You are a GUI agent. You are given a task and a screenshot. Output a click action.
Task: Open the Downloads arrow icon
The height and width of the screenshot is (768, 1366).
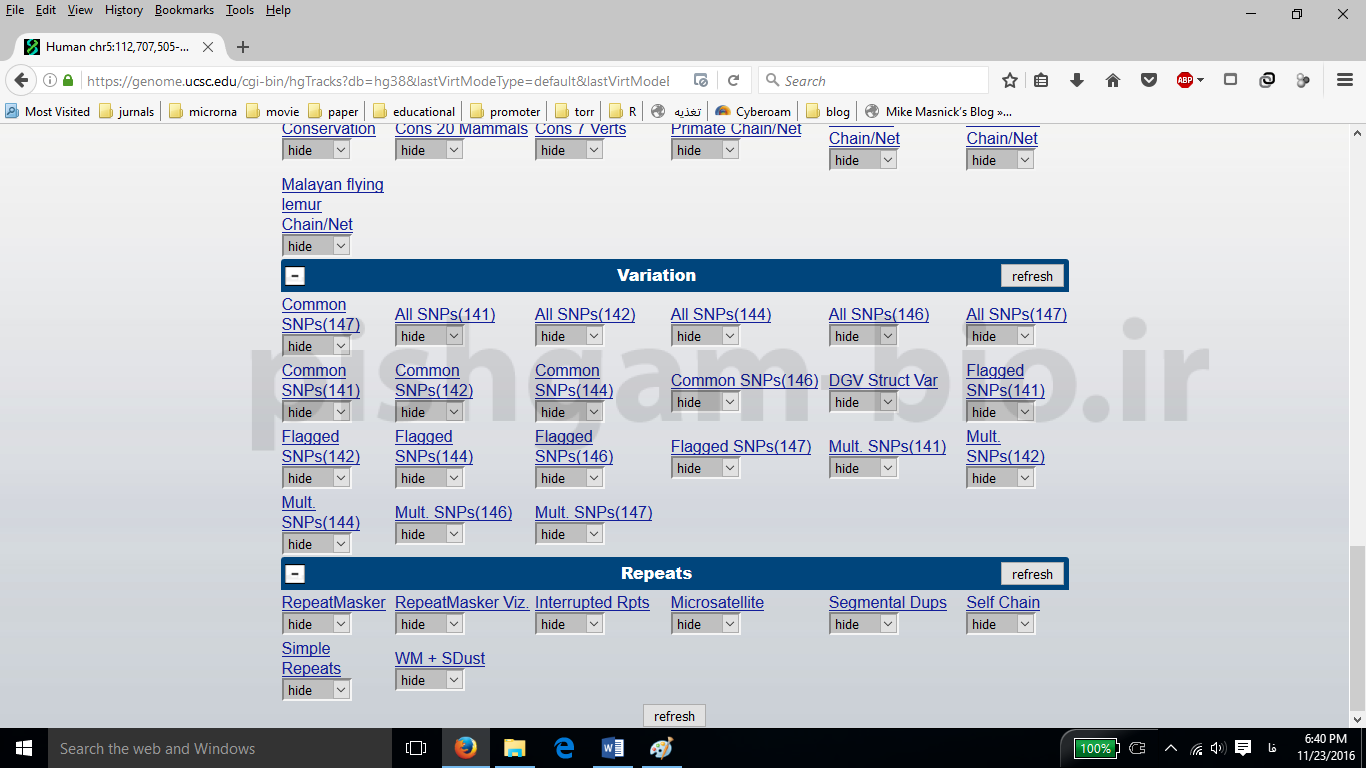[x=1077, y=81]
